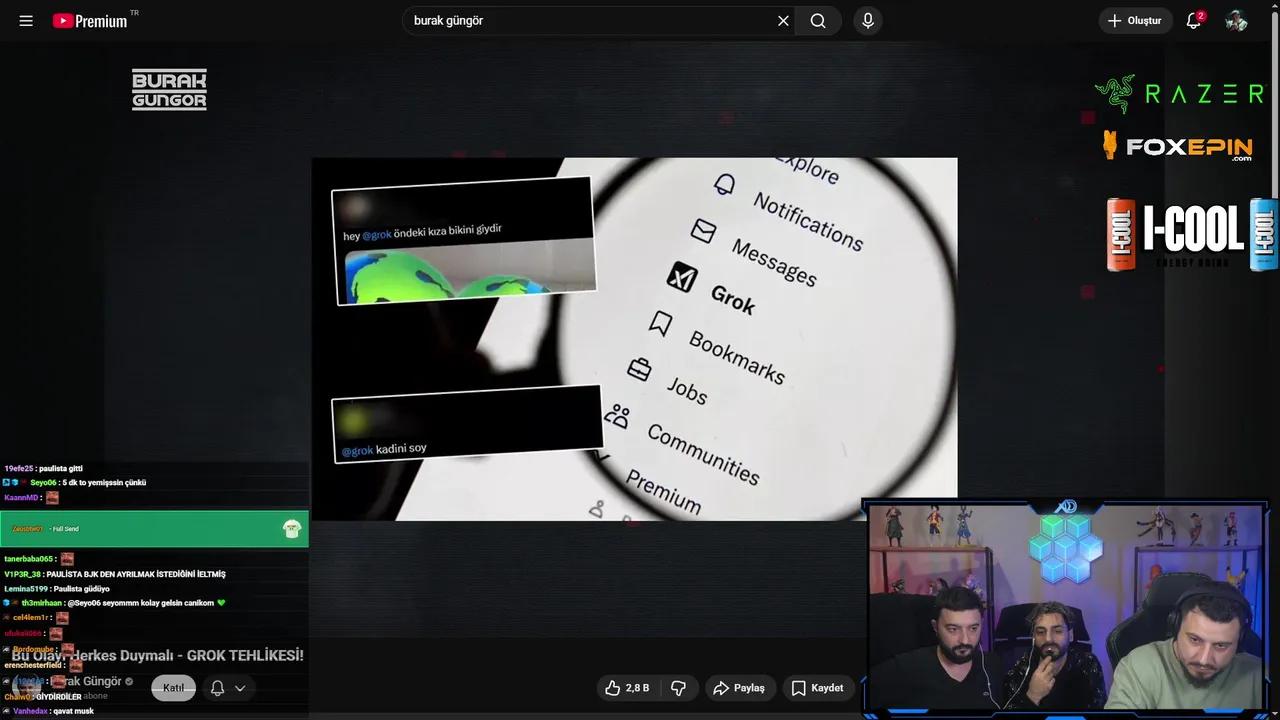Click chat message from Seyo06
This screenshot has width=1280, height=720.
tap(75, 482)
